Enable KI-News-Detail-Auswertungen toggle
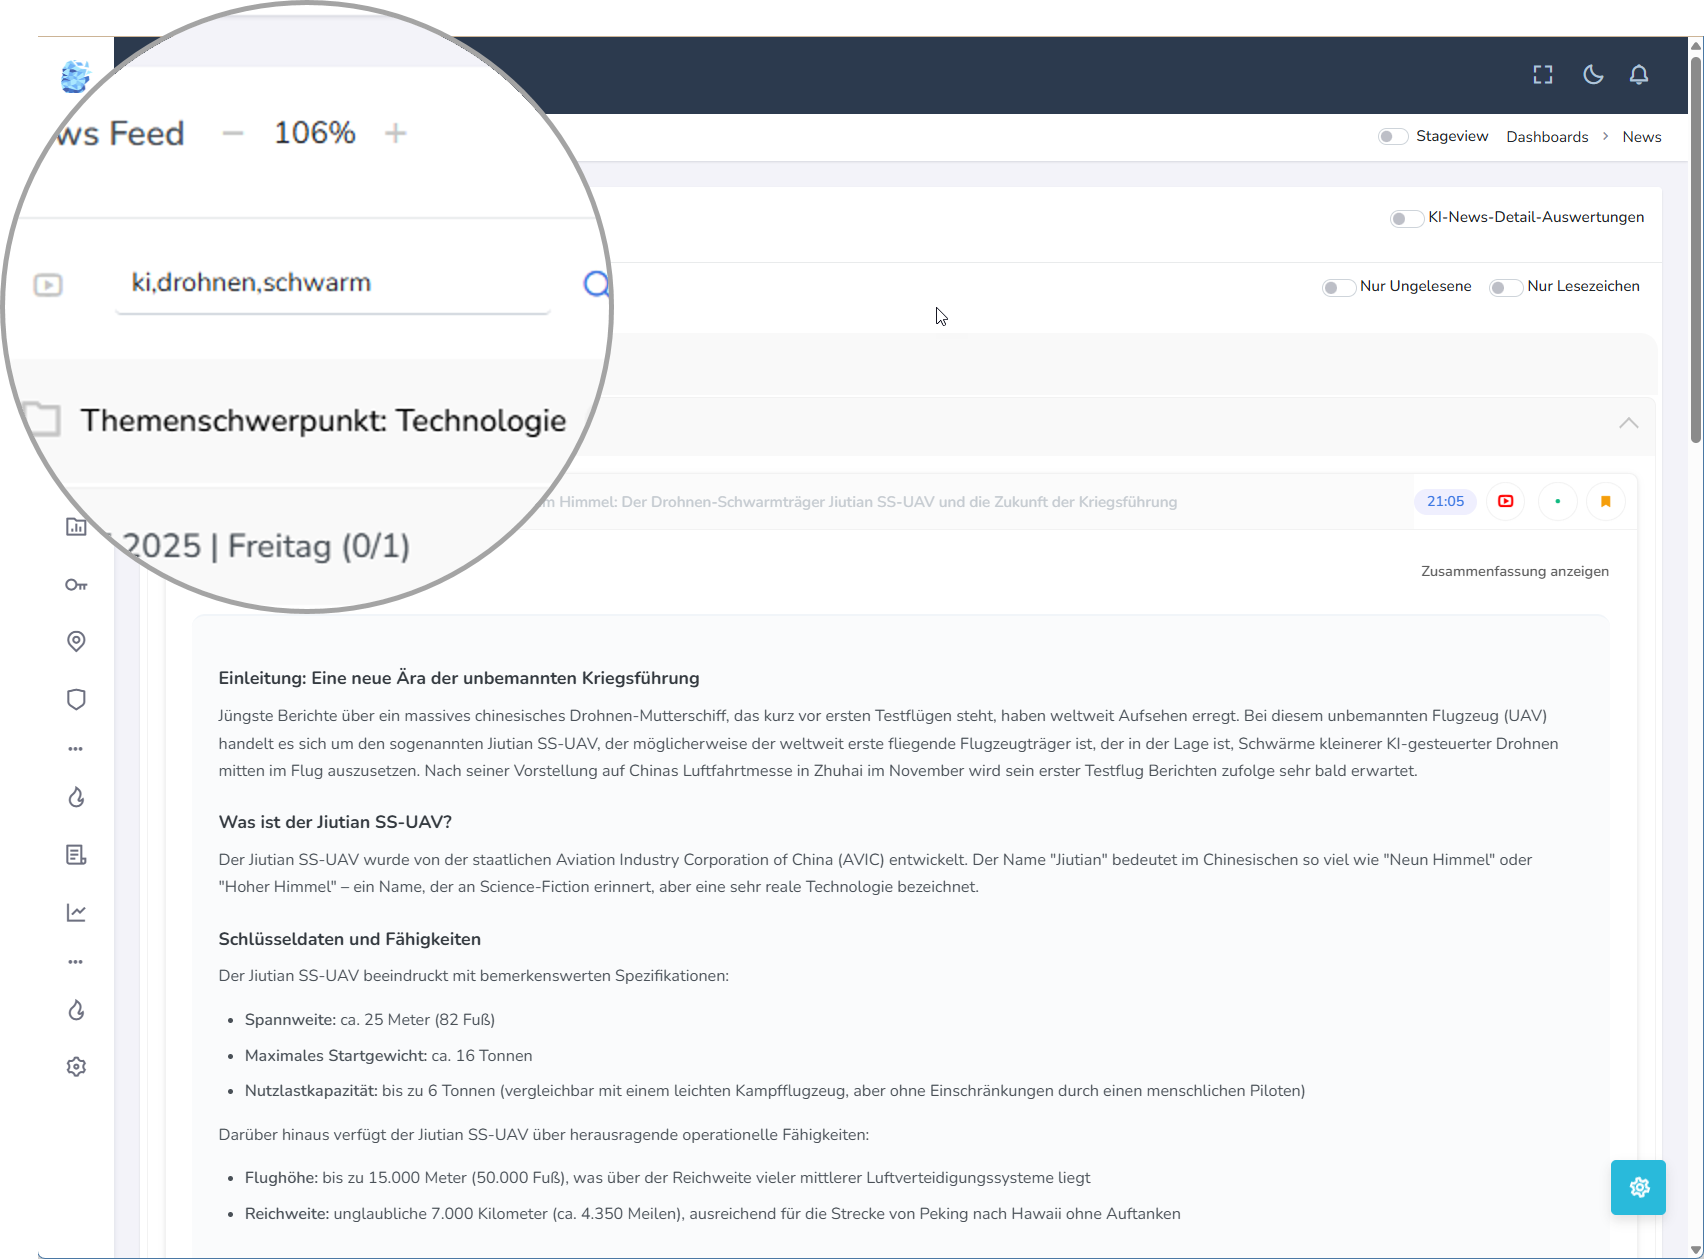The height and width of the screenshot is (1259, 1704). point(1406,218)
